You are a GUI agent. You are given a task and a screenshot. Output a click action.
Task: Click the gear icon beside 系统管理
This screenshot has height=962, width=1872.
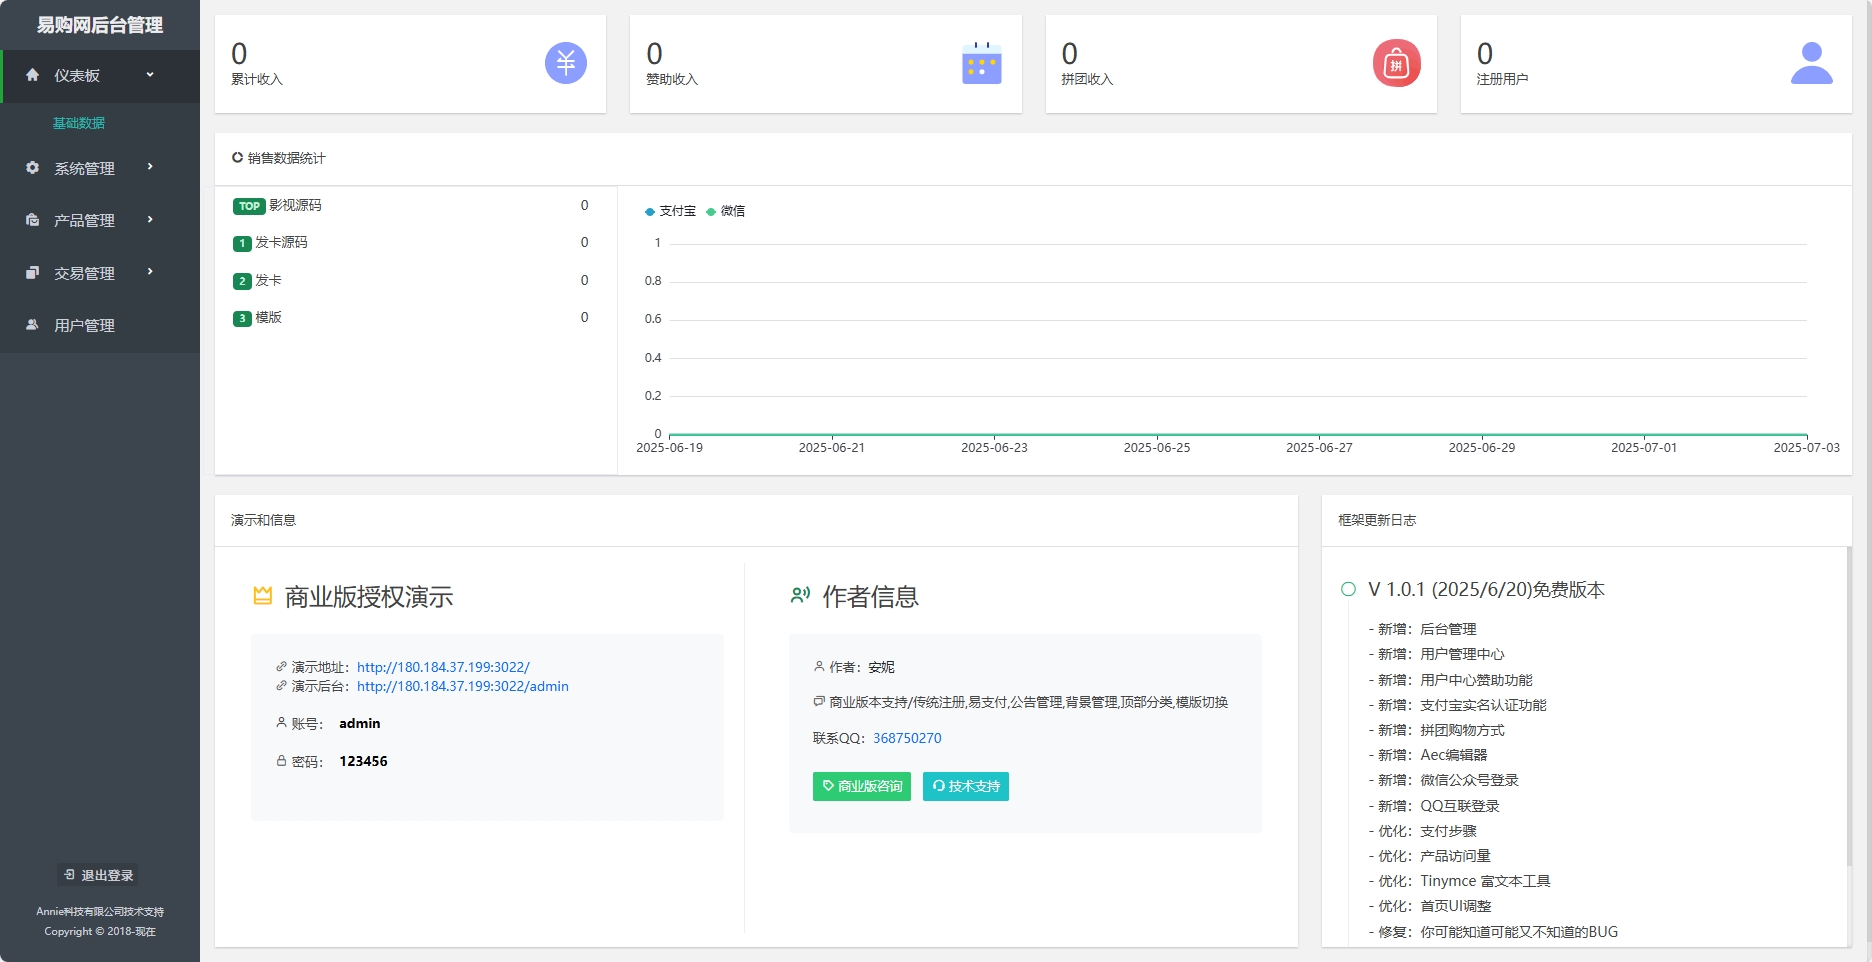pos(31,168)
